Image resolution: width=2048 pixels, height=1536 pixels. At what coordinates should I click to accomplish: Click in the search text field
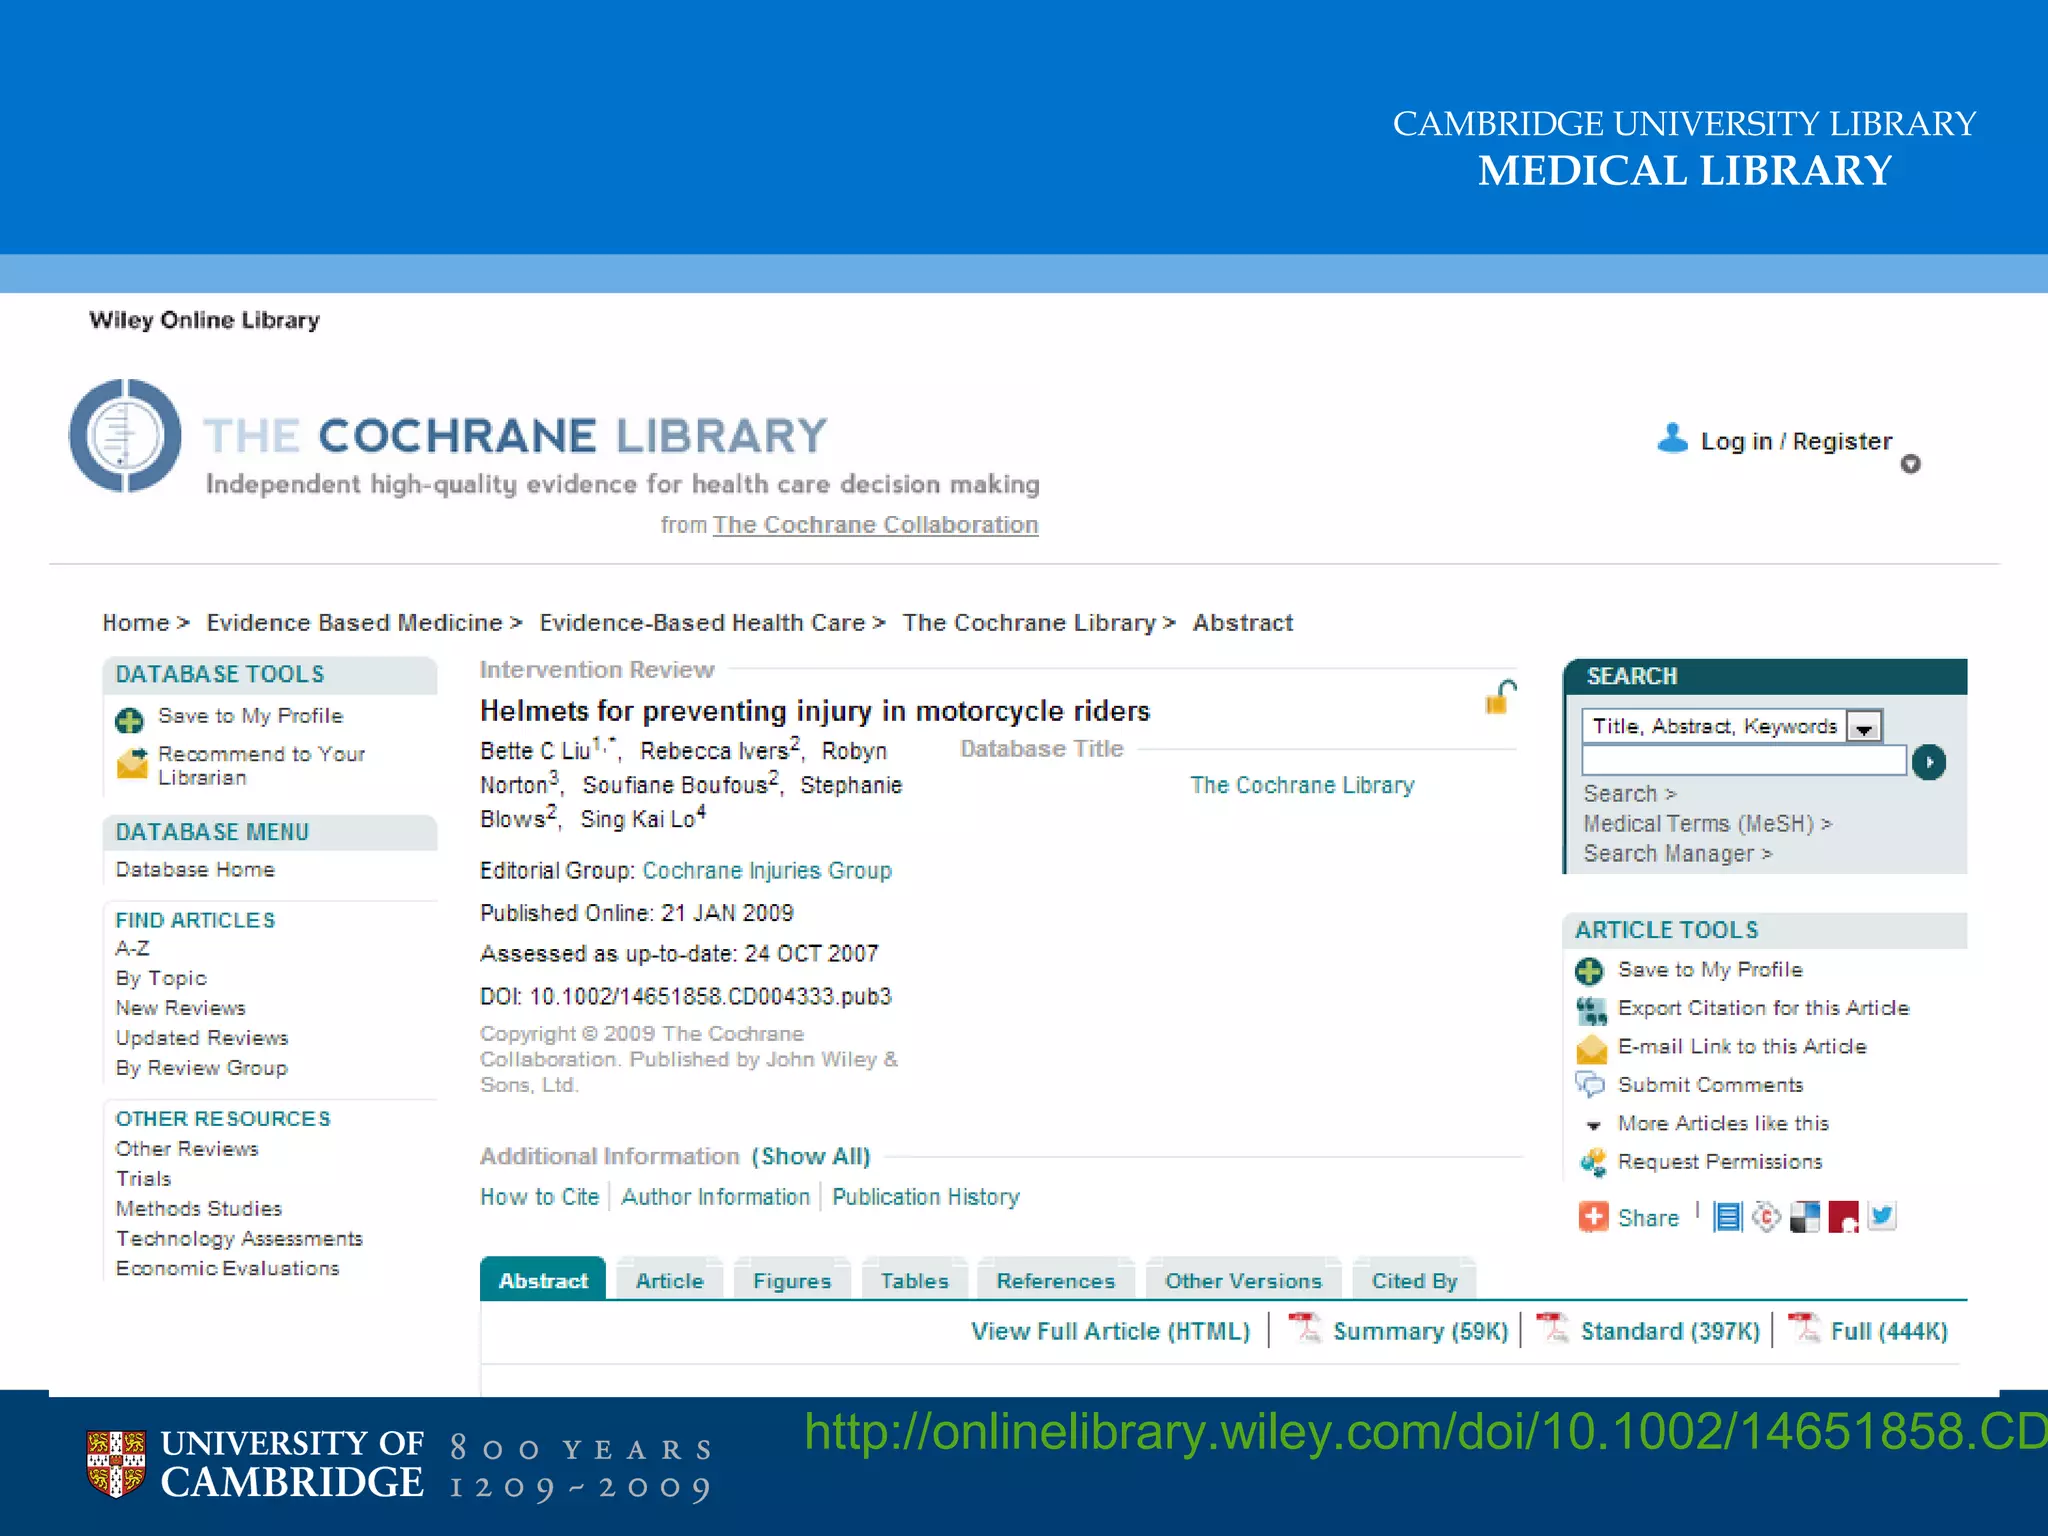[1744, 761]
